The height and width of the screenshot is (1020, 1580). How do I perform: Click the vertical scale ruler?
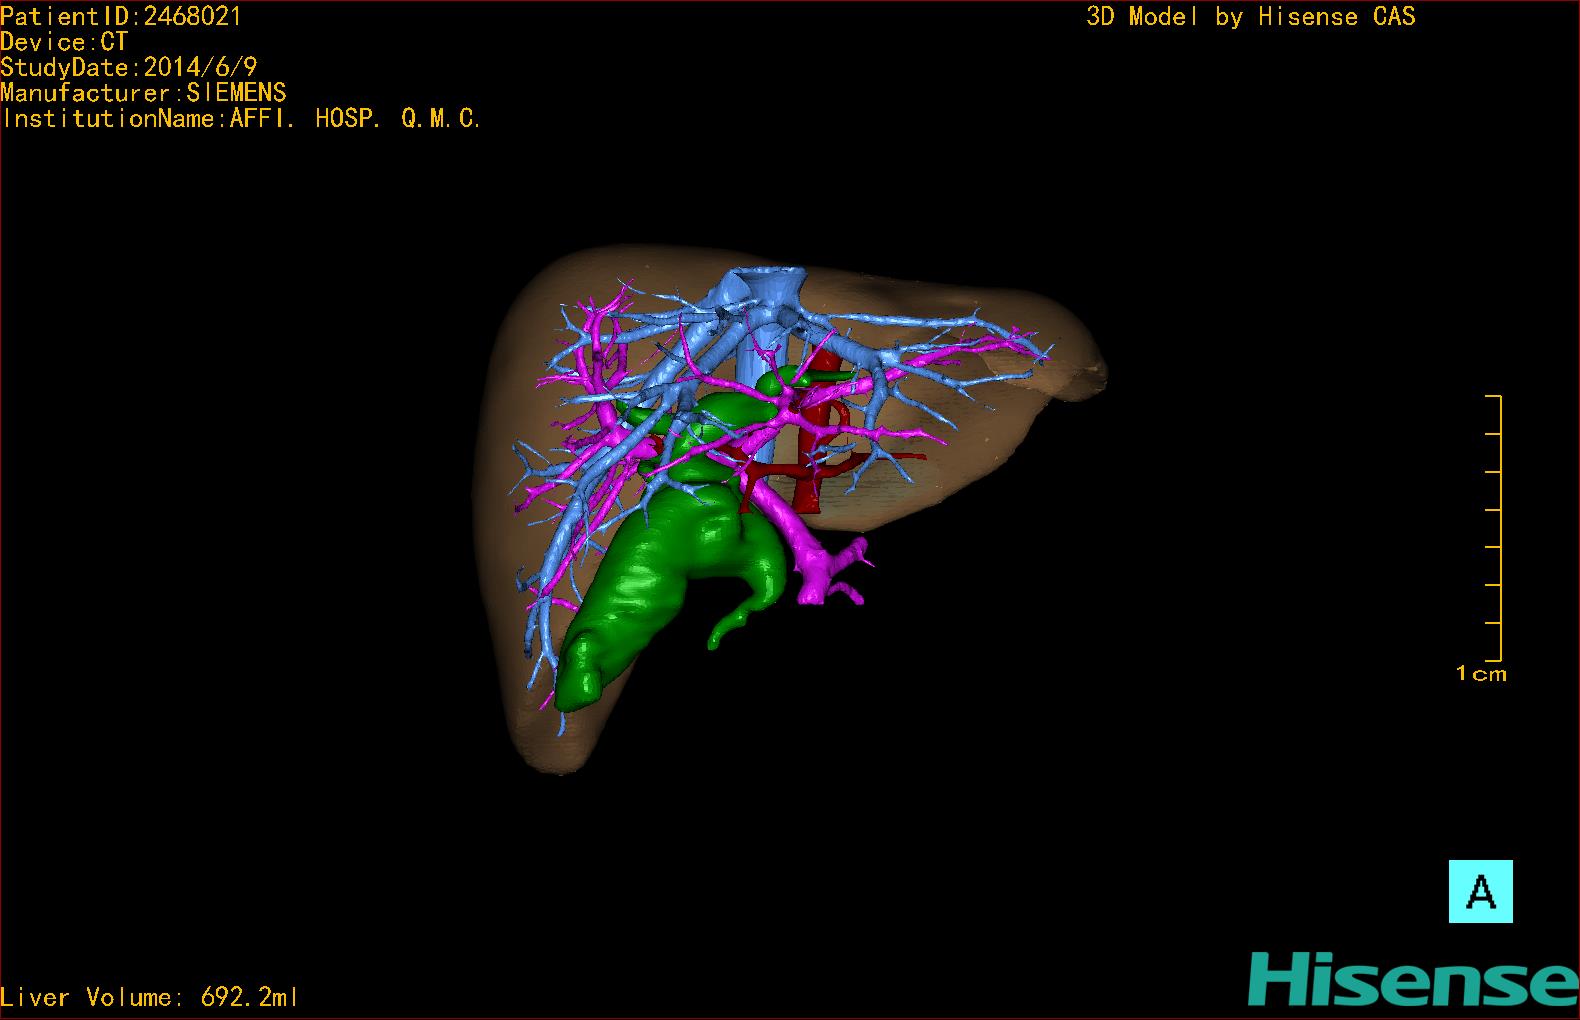[x=1495, y=528]
